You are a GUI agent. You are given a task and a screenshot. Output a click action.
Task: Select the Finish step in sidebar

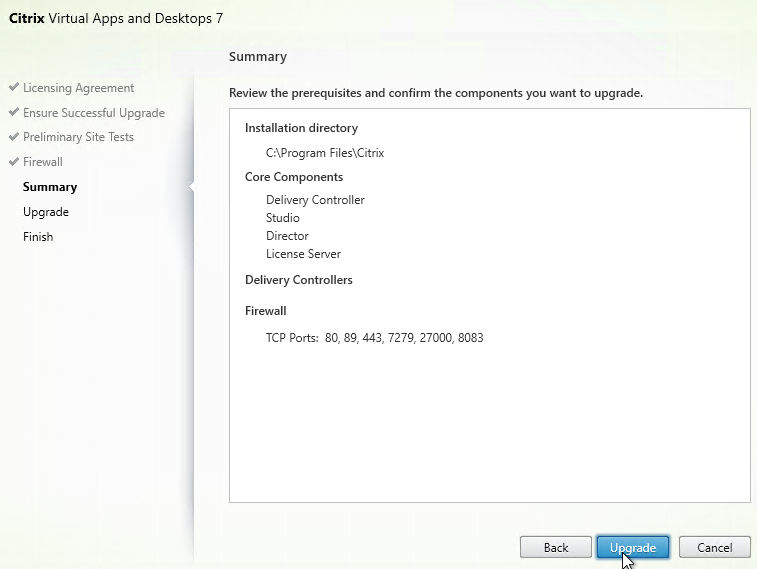(38, 237)
